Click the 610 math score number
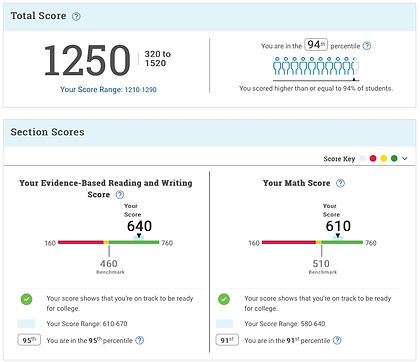 pyautogui.click(x=338, y=226)
